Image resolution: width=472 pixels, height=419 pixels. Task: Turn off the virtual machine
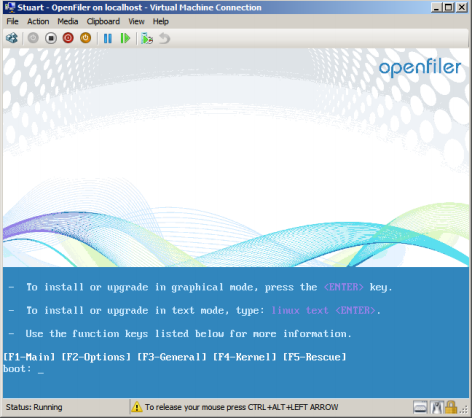pyautogui.click(x=51, y=38)
